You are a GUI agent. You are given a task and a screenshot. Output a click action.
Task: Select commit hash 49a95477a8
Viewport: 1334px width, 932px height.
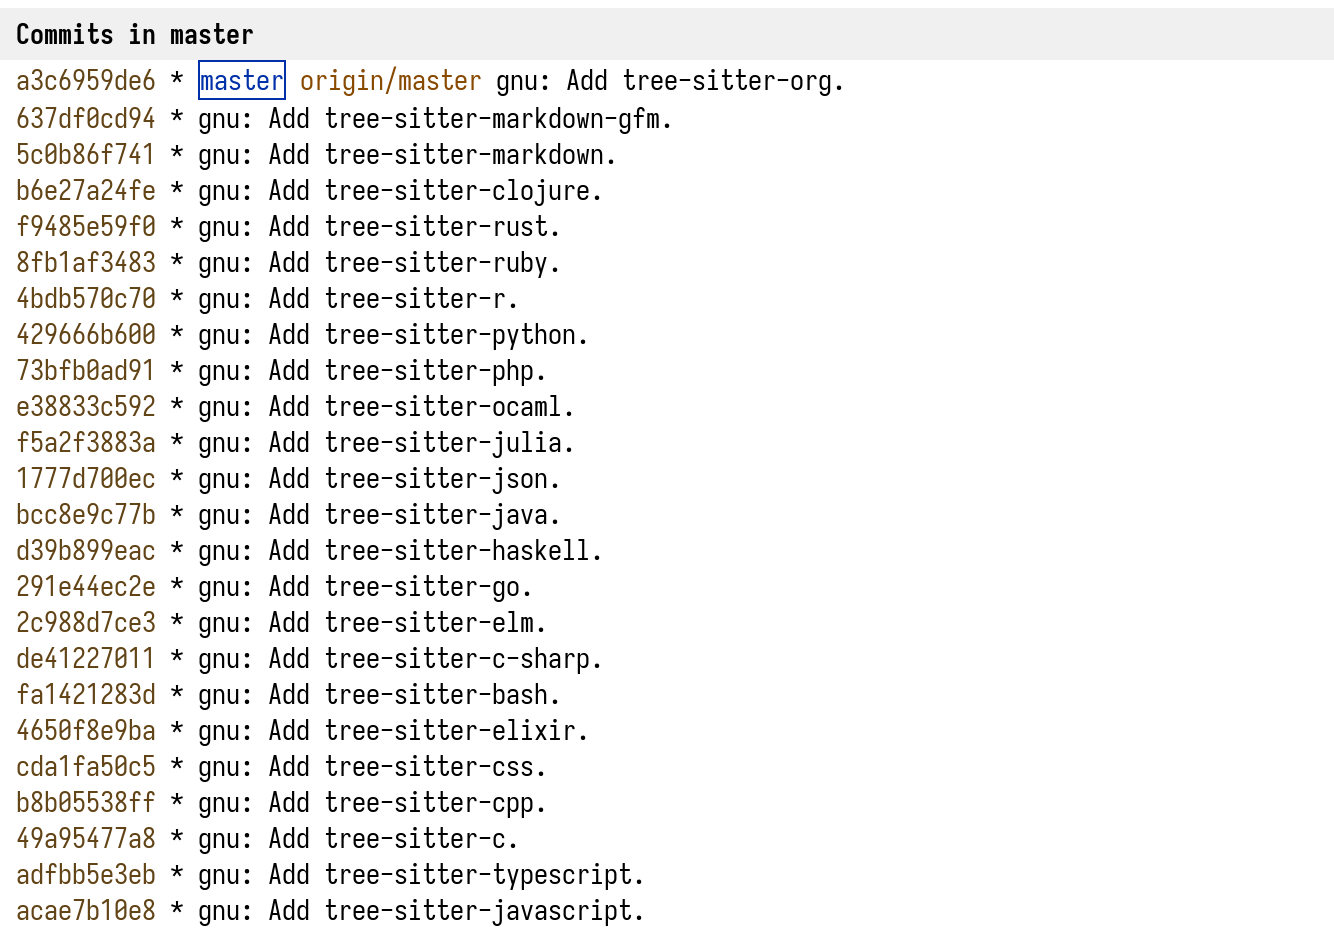pos(86,839)
